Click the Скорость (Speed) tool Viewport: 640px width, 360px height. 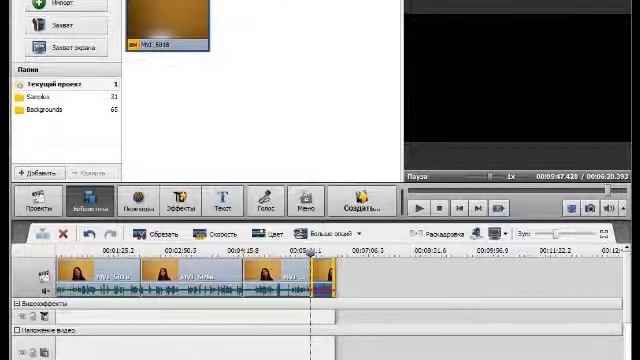215,234
